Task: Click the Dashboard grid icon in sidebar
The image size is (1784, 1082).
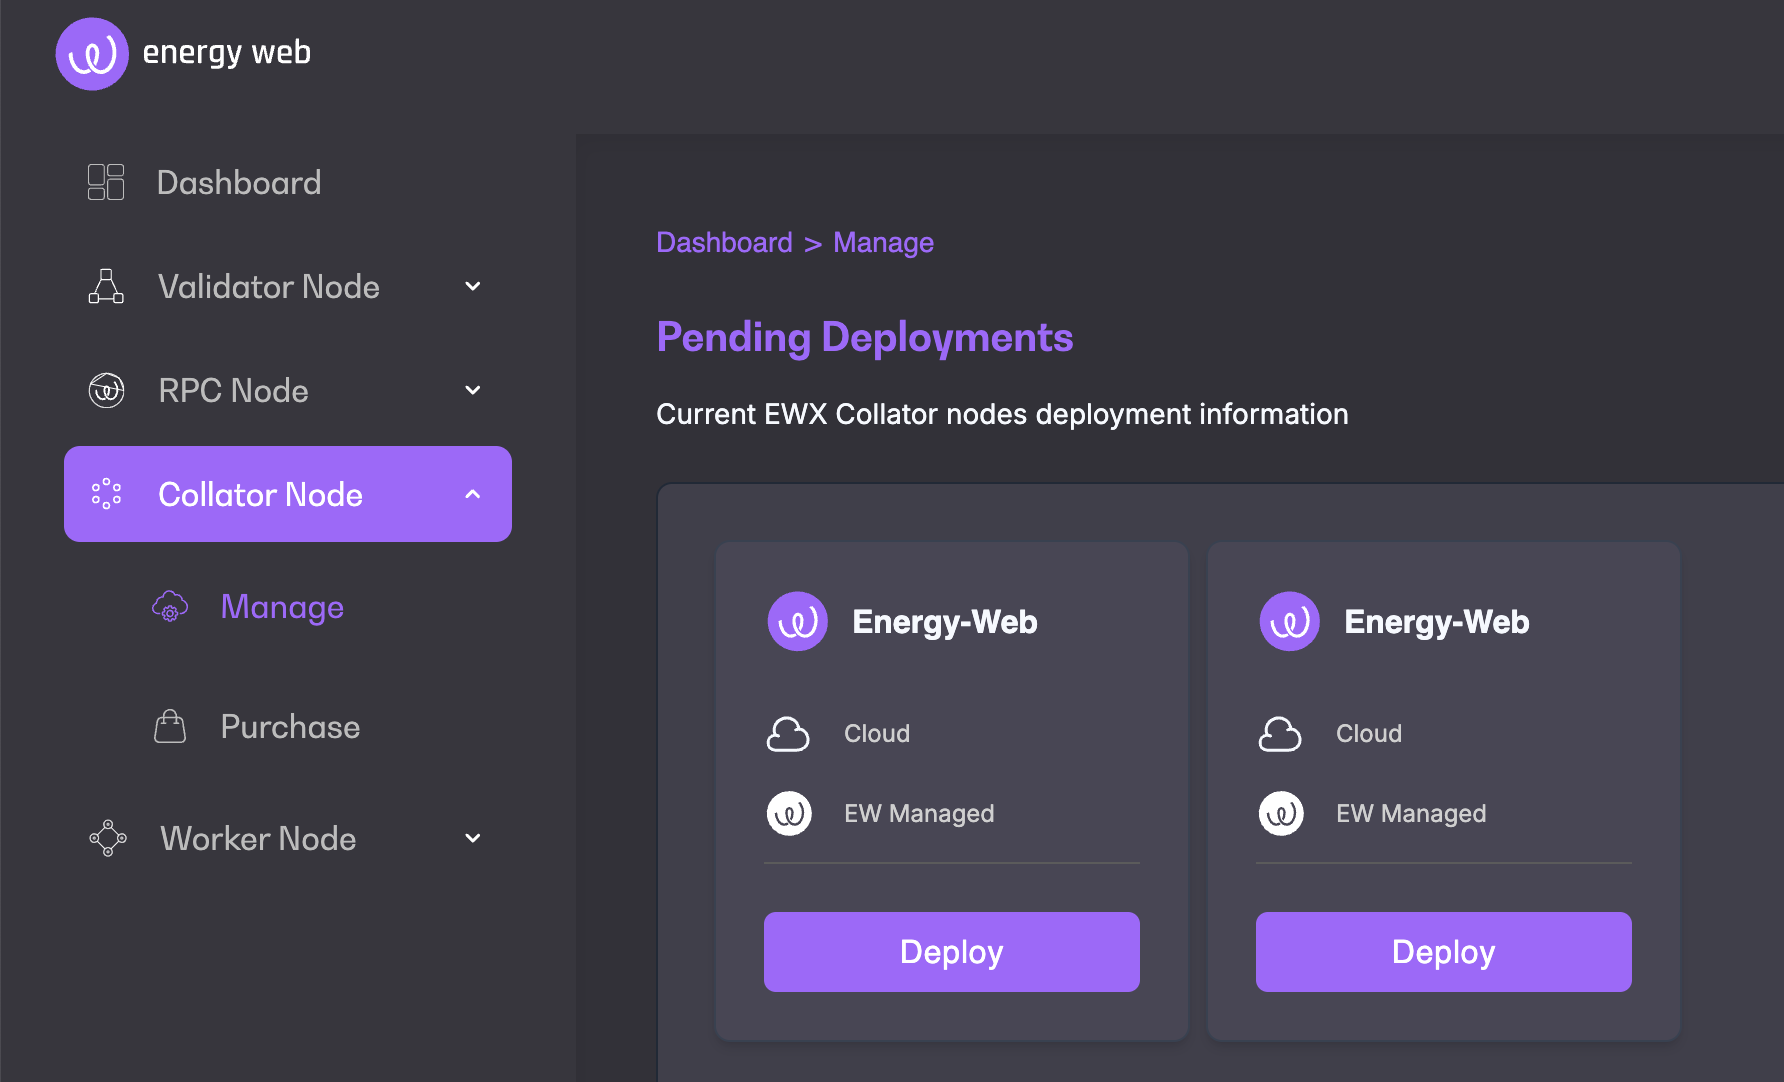Action: pos(106,183)
